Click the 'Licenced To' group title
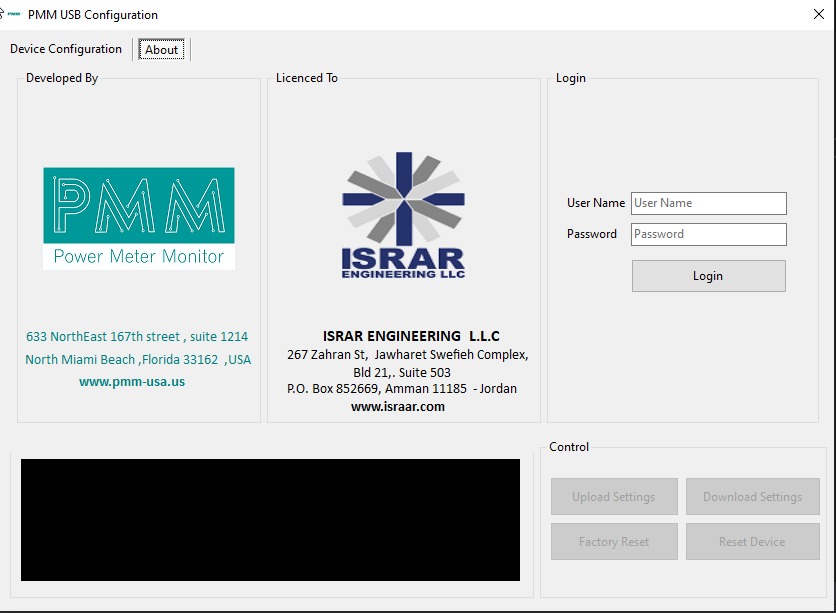This screenshot has height=613, width=836. click(307, 78)
